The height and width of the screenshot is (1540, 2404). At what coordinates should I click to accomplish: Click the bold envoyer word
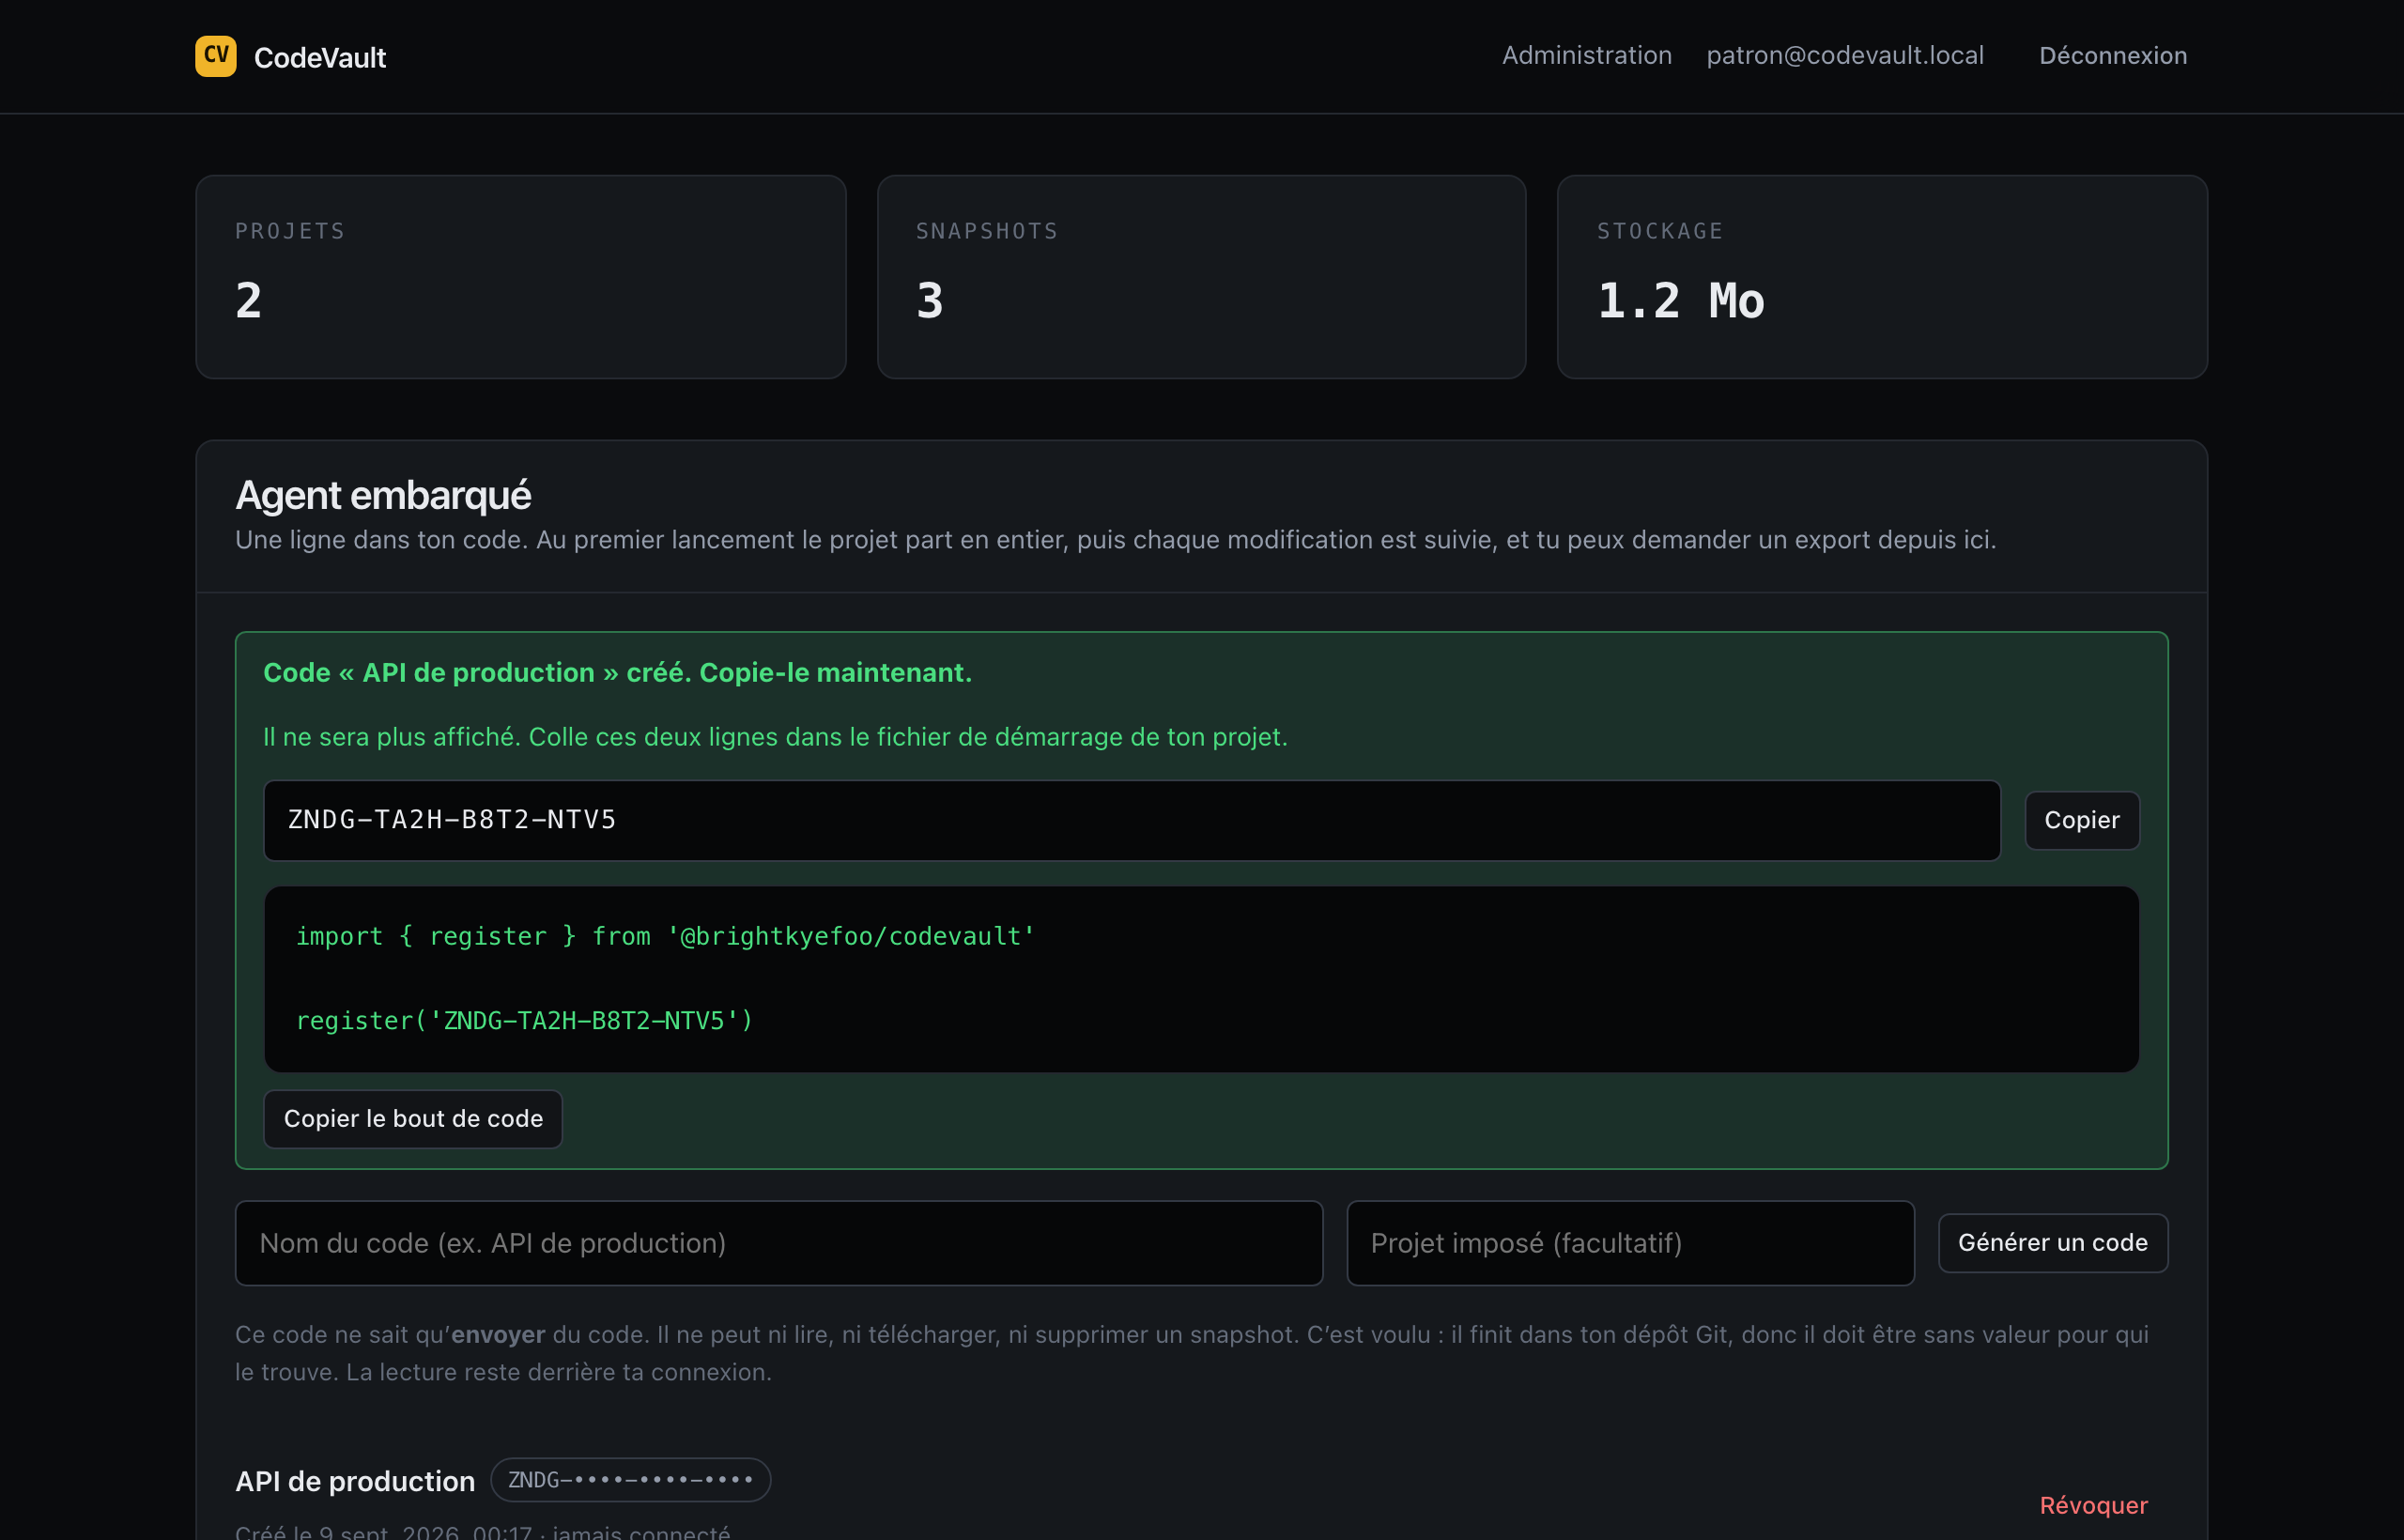[498, 1334]
